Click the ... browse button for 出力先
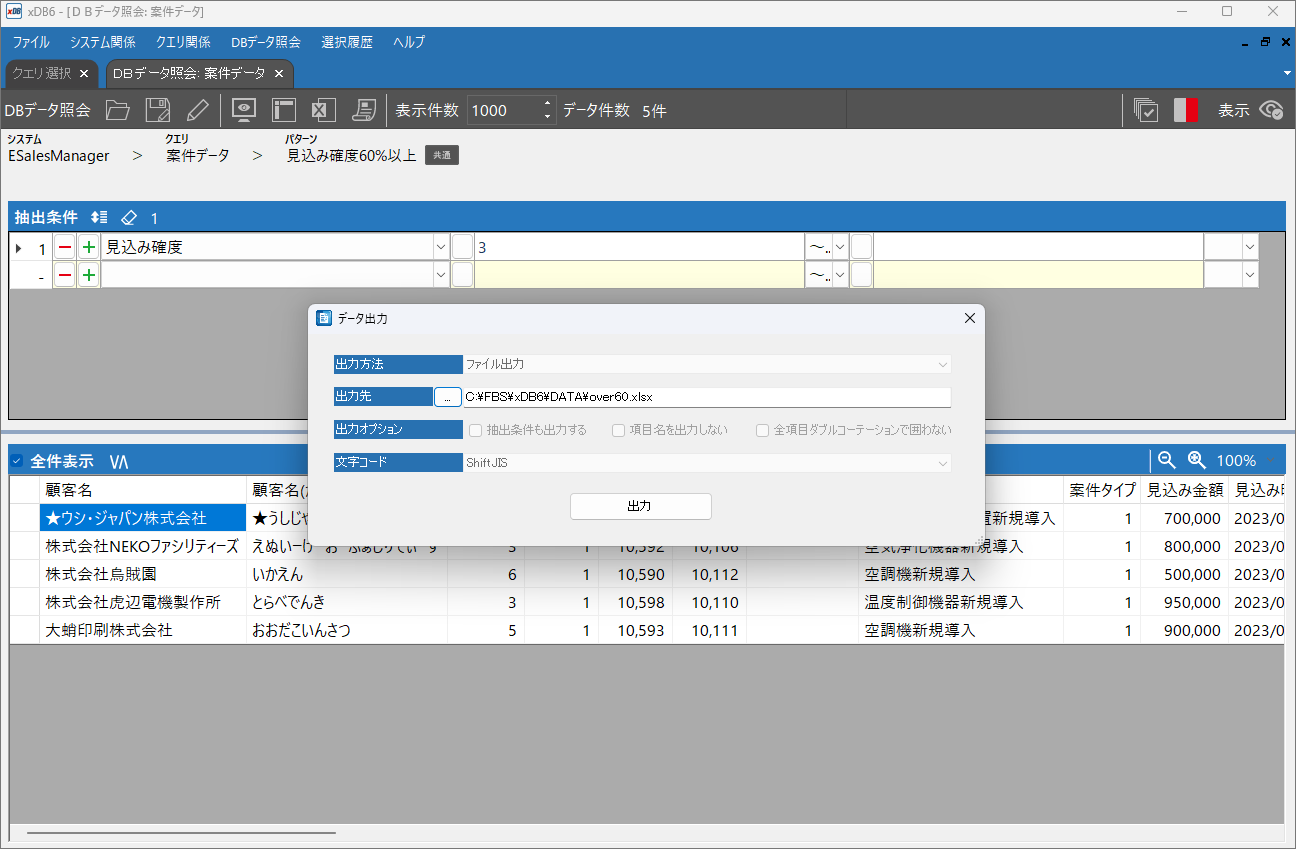1296x849 pixels. click(x=448, y=397)
